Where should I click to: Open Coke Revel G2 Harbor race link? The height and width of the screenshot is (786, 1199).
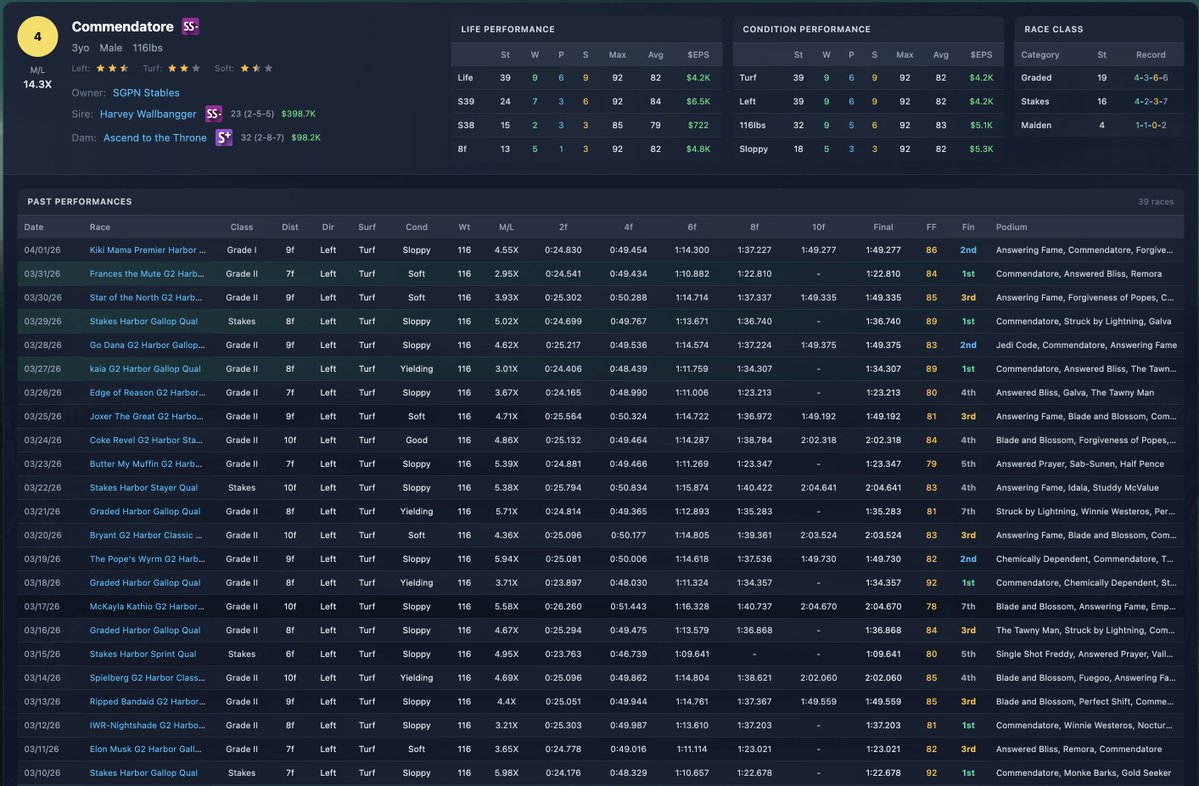pyautogui.click(x=146, y=440)
